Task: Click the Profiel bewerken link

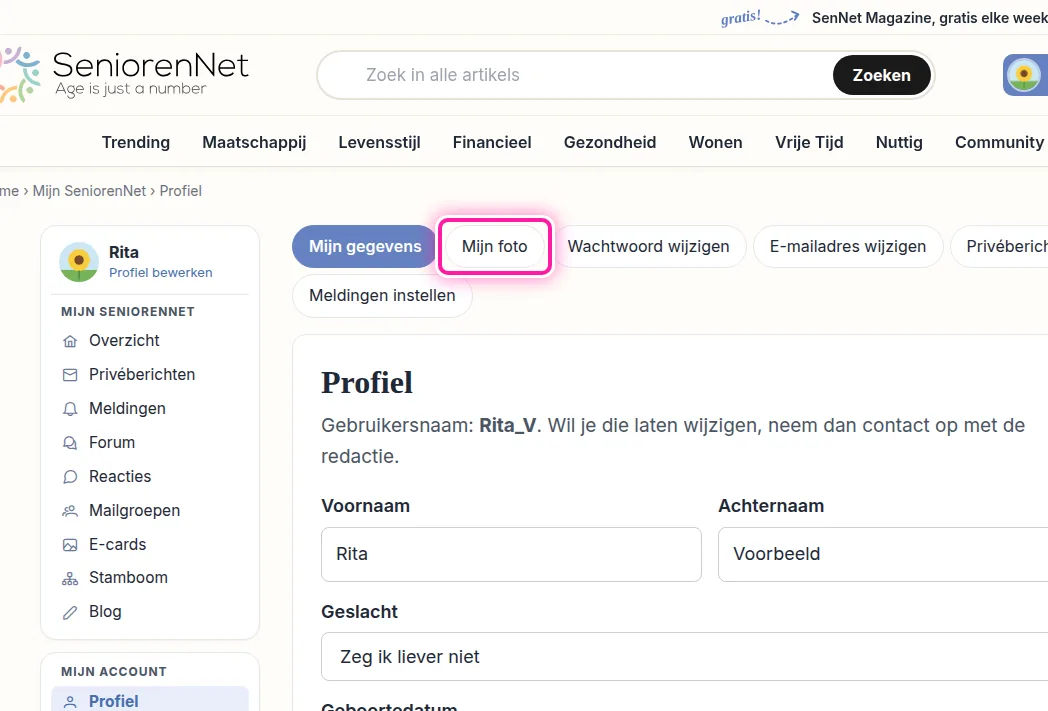Action: point(160,273)
